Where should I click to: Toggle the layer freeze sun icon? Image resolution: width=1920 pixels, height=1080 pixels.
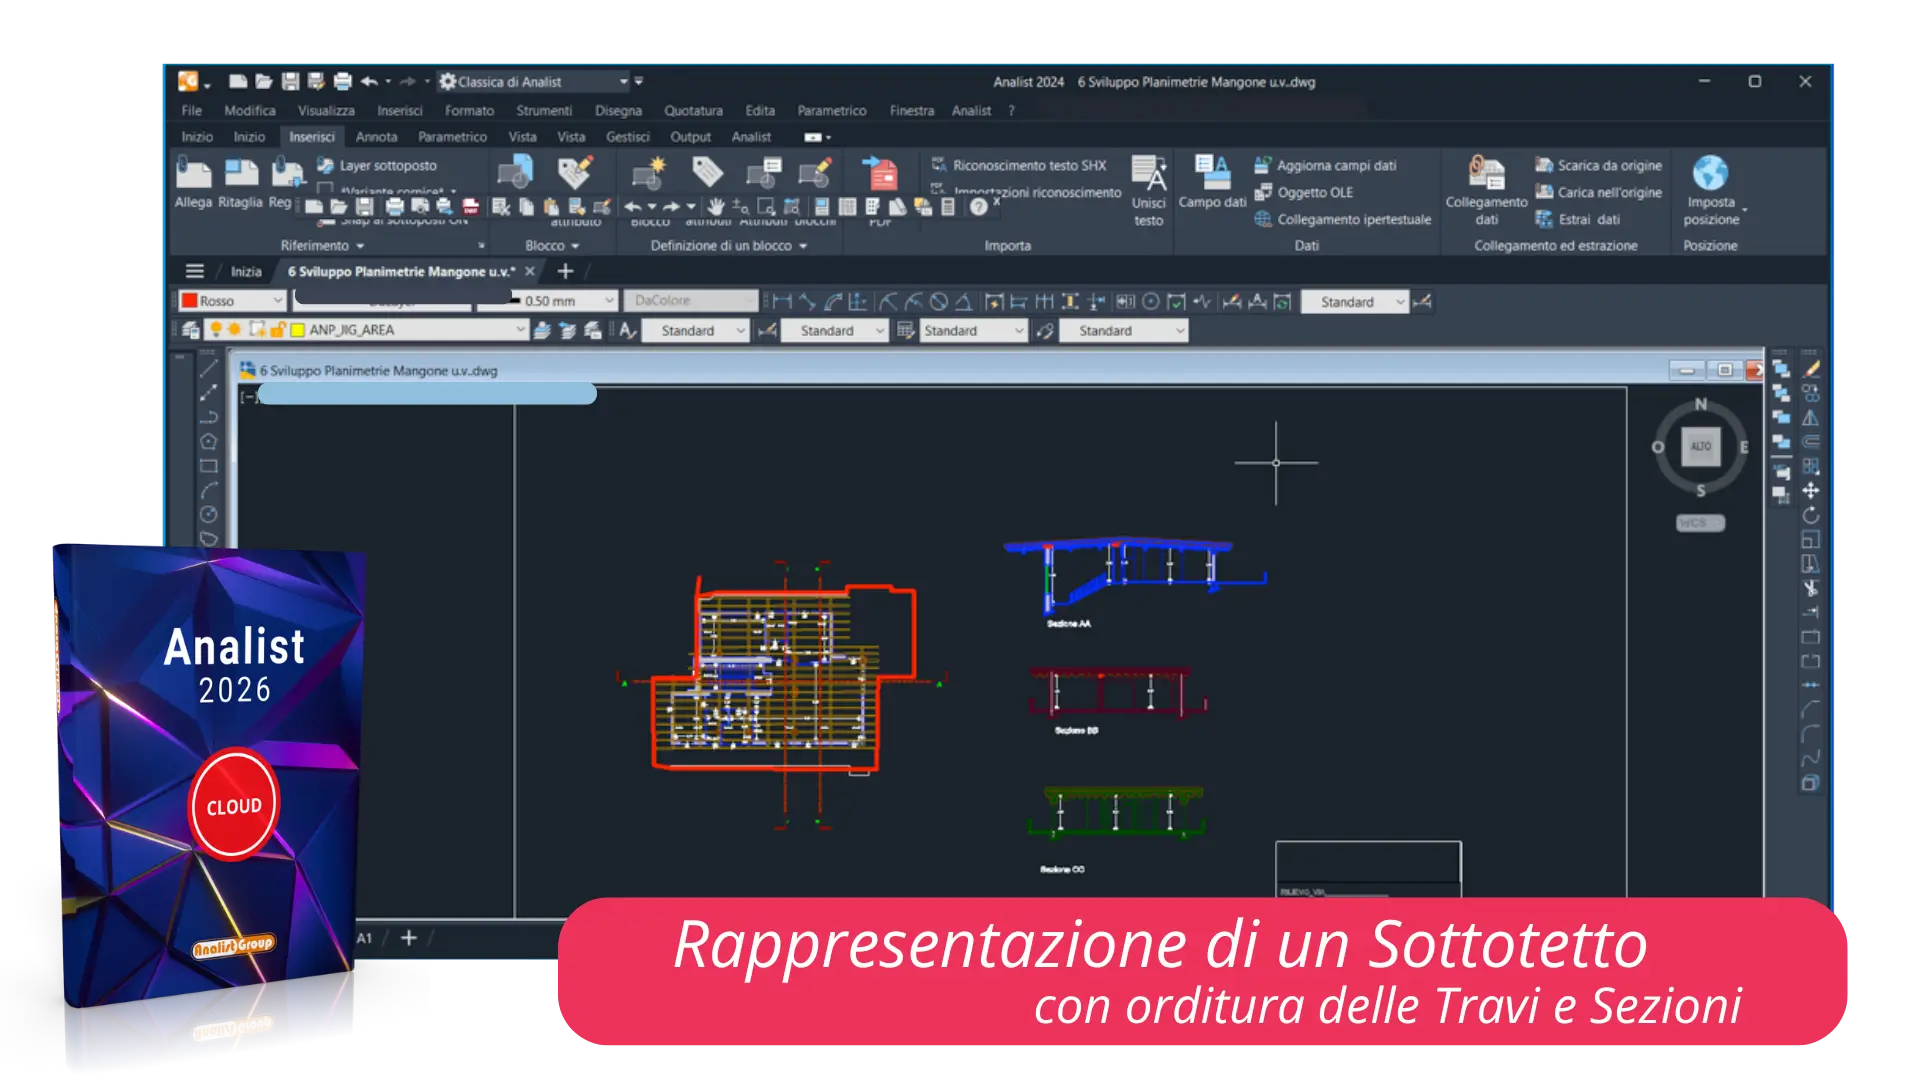[x=235, y=330]
